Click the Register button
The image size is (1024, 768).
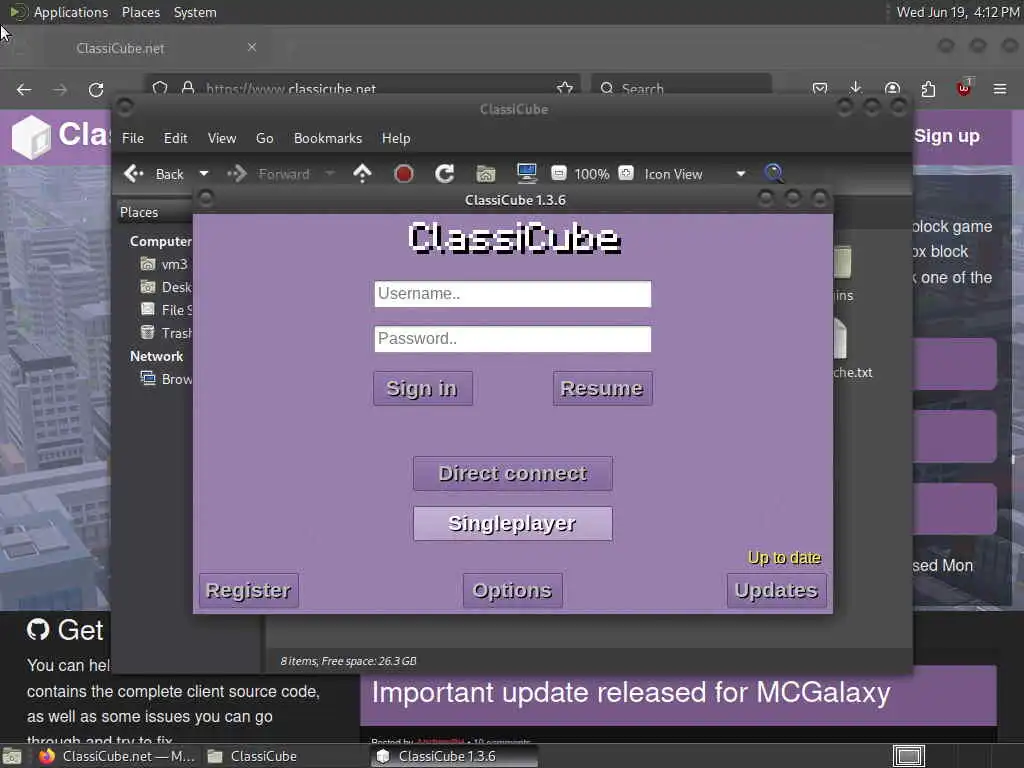click(248, 590)
